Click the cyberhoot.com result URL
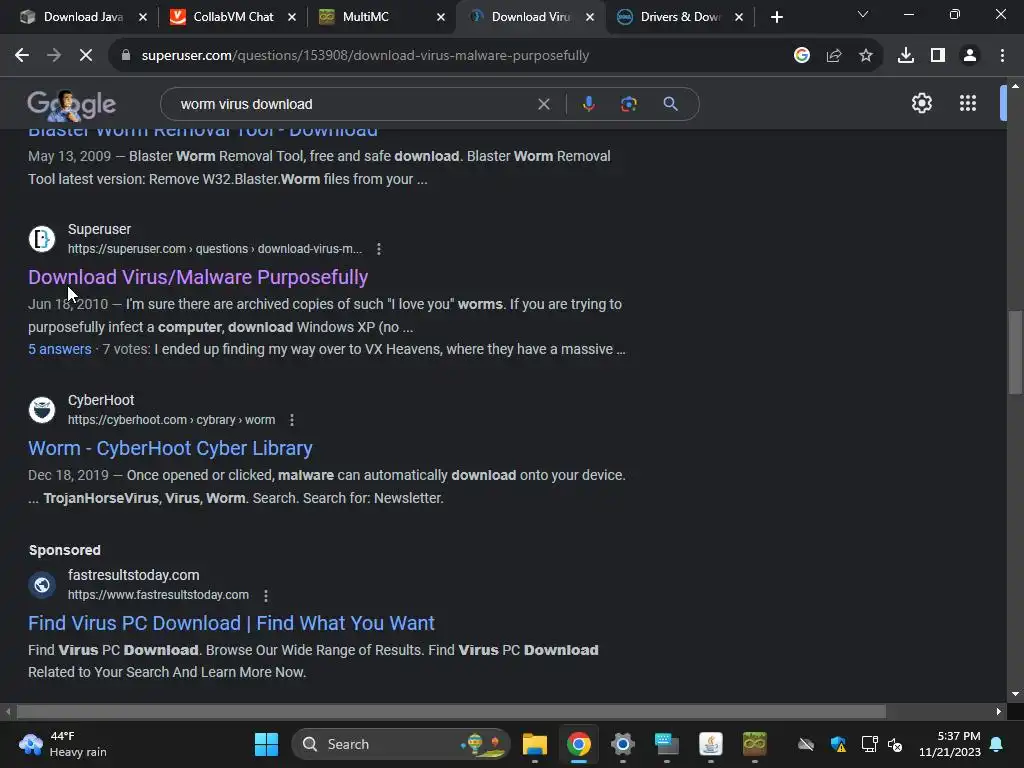The height and width of the screenshot is (768, 1024). coord(171,420)
